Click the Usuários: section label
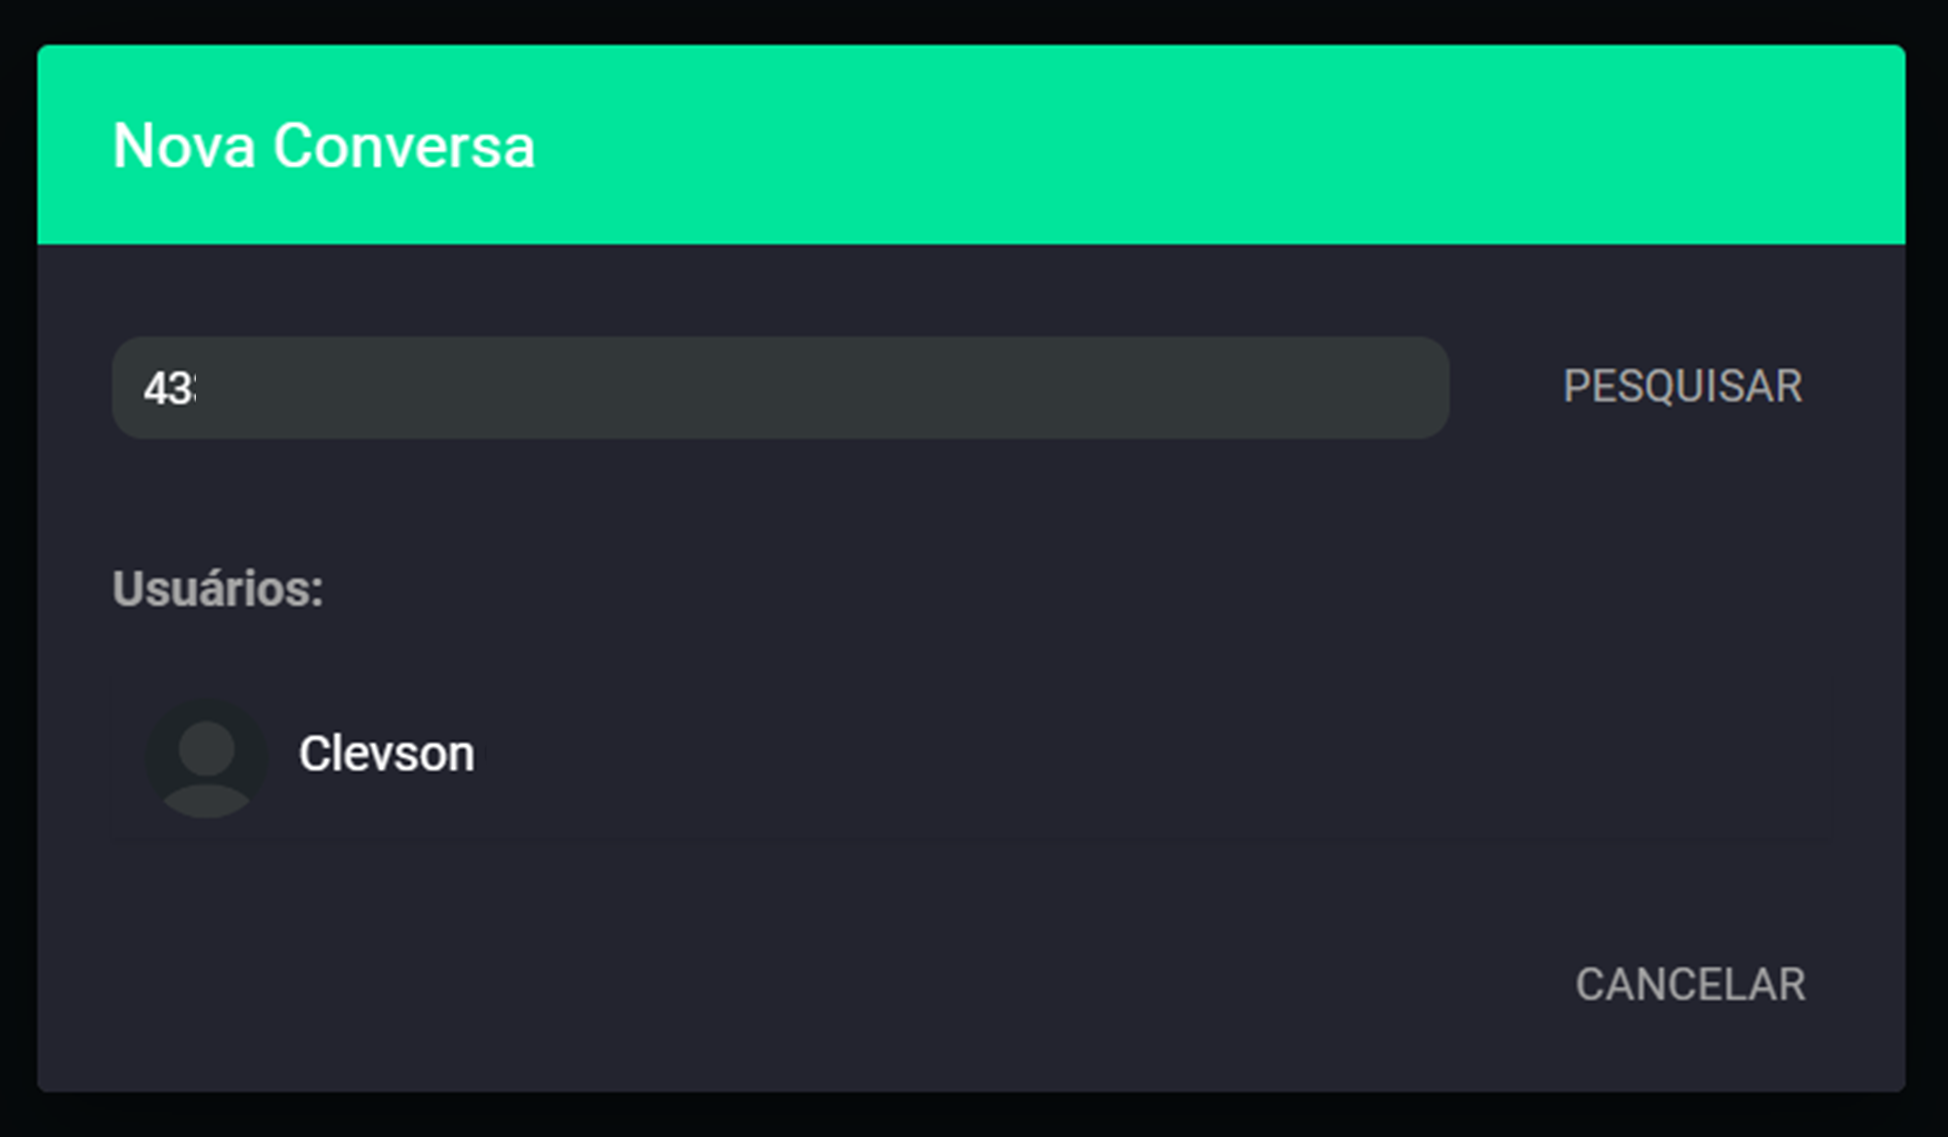This screenshot has height=1137, width=1948. 218,588
